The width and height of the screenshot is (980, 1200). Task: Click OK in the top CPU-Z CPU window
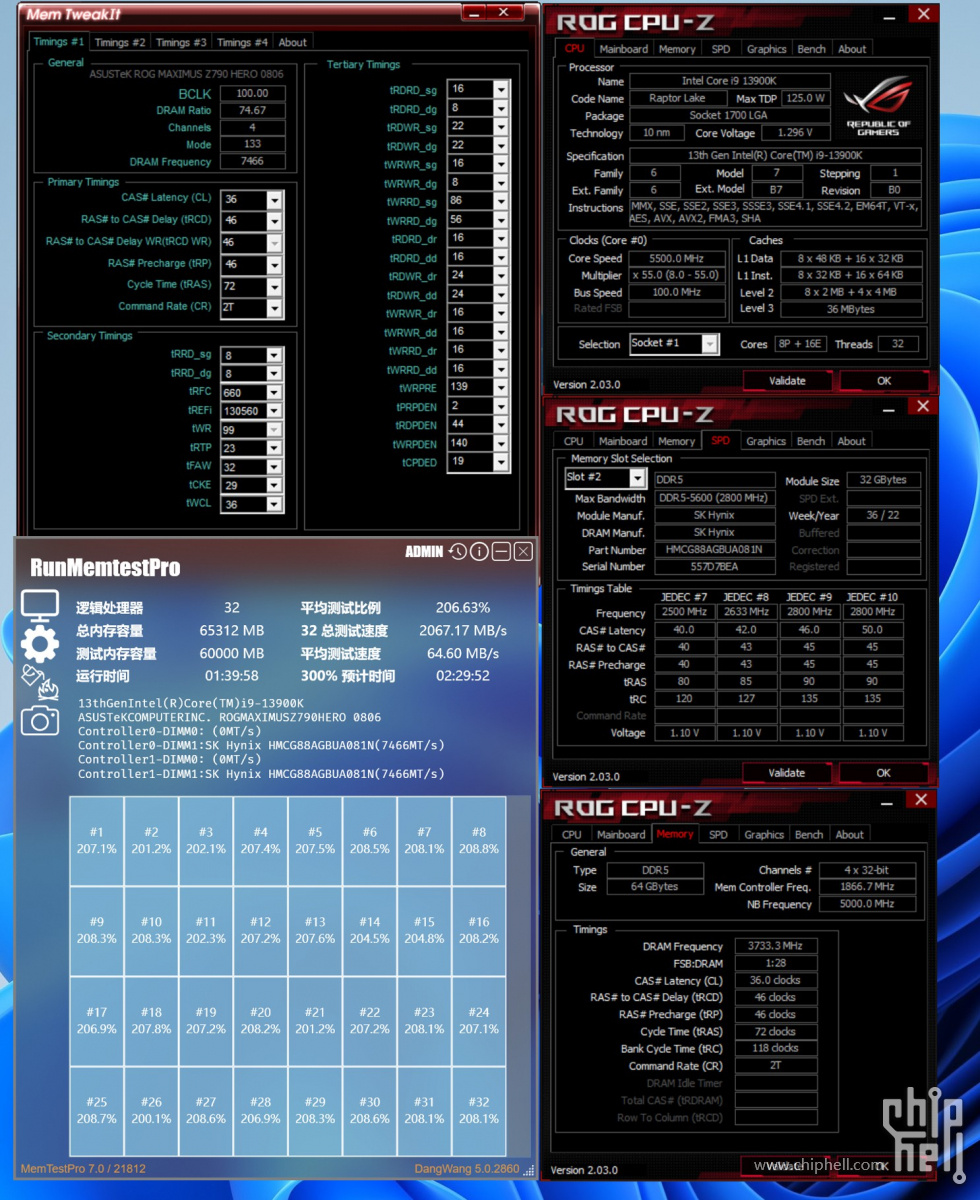(884, 380)
